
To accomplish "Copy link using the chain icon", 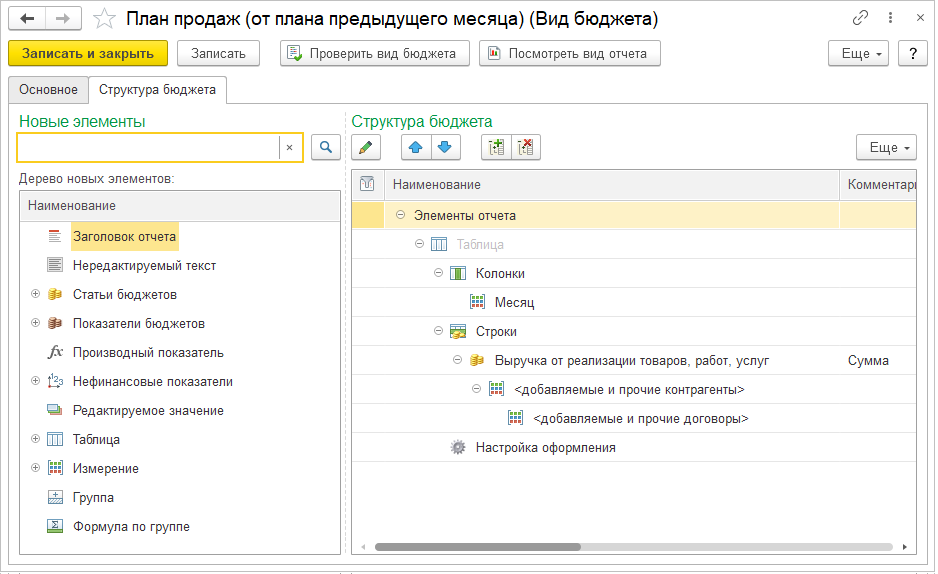I will [x=860, y=19].
